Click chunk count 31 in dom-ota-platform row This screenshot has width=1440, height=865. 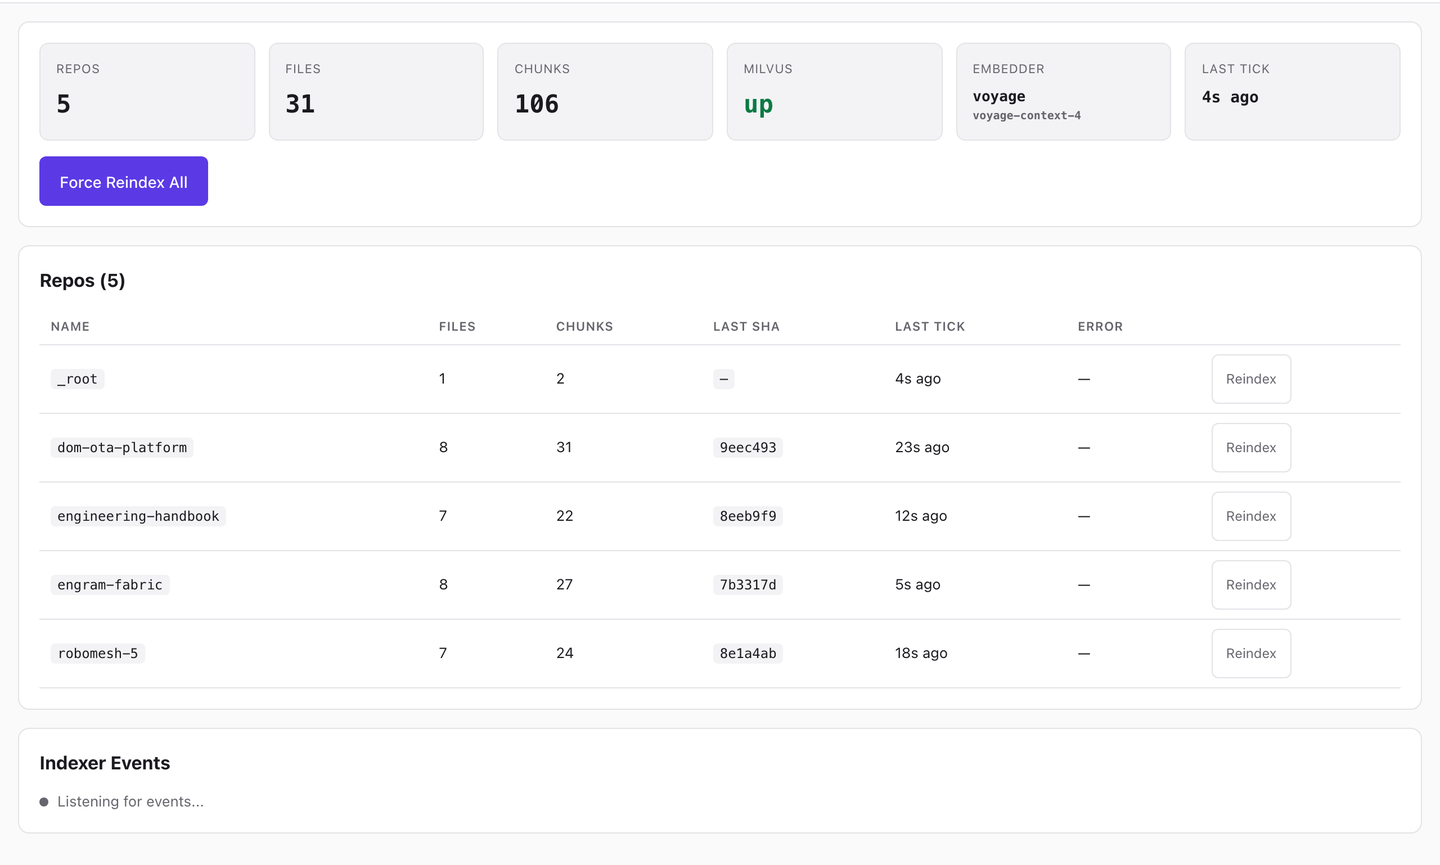tap(564, 448)
